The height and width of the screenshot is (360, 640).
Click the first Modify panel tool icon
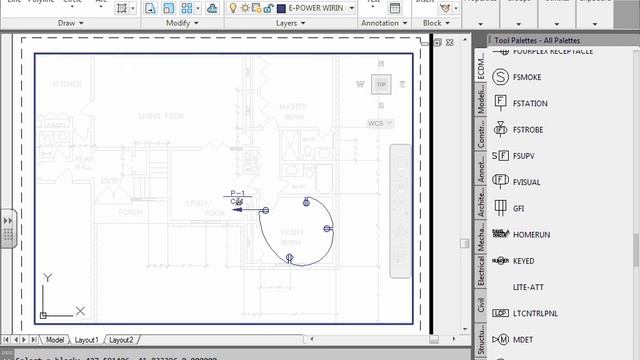(x=150, y=8)
